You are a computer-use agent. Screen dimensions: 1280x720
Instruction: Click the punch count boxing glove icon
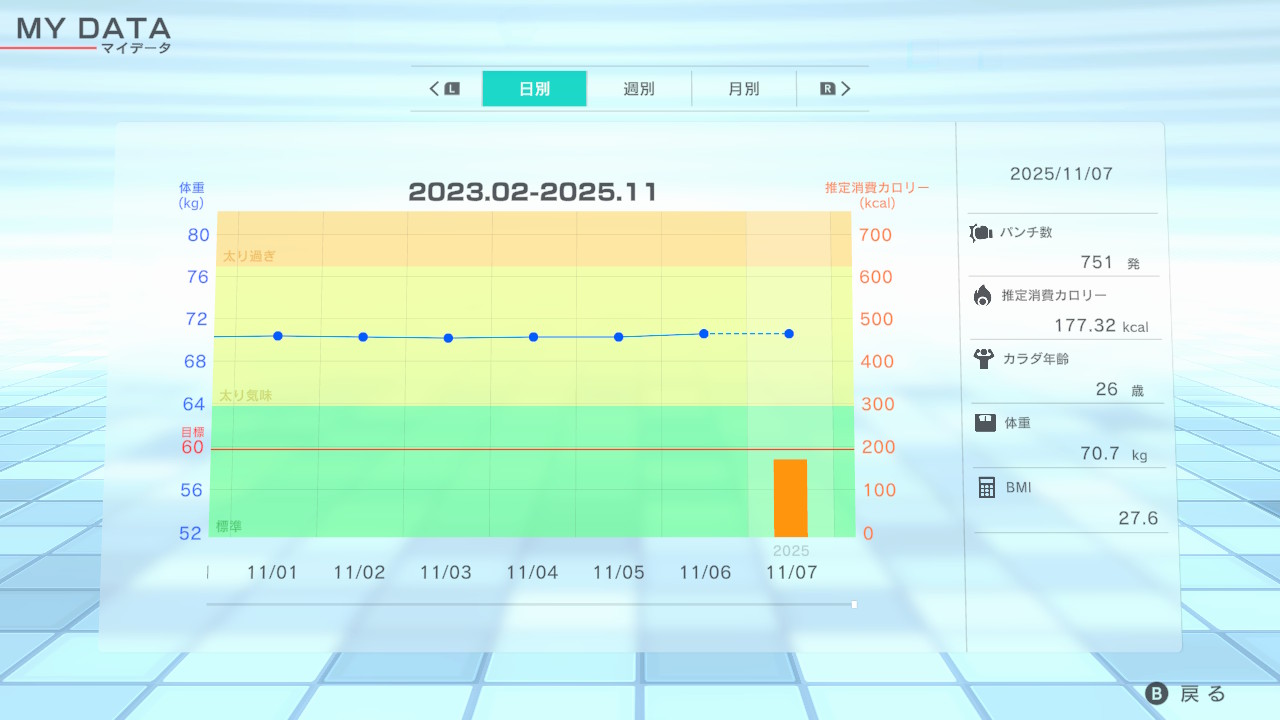click(981, 233)
